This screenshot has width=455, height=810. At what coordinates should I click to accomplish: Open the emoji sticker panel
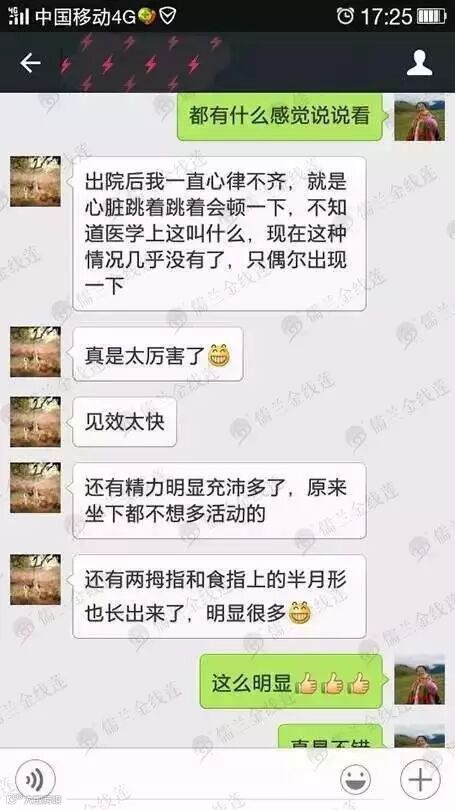pyautogui.click(x=355, y=779)
